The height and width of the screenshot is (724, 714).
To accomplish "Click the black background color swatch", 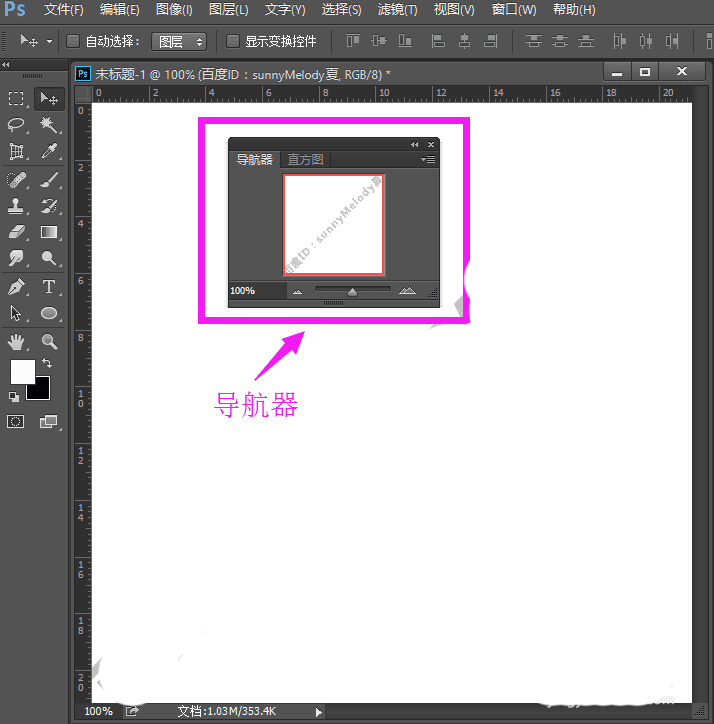I will coord(42,392).
